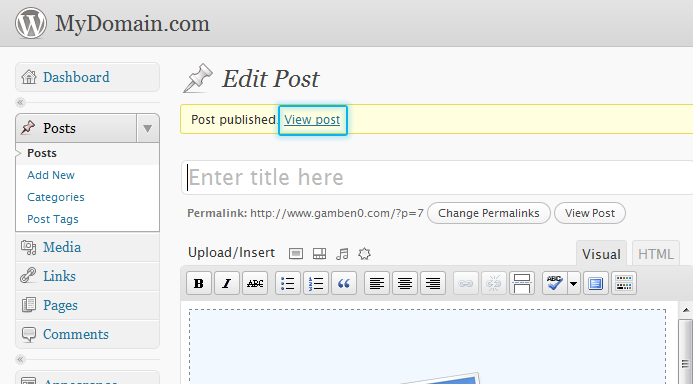Toggle Strikethrough formatting
693x384 pixels.
[x=255, y=283]
